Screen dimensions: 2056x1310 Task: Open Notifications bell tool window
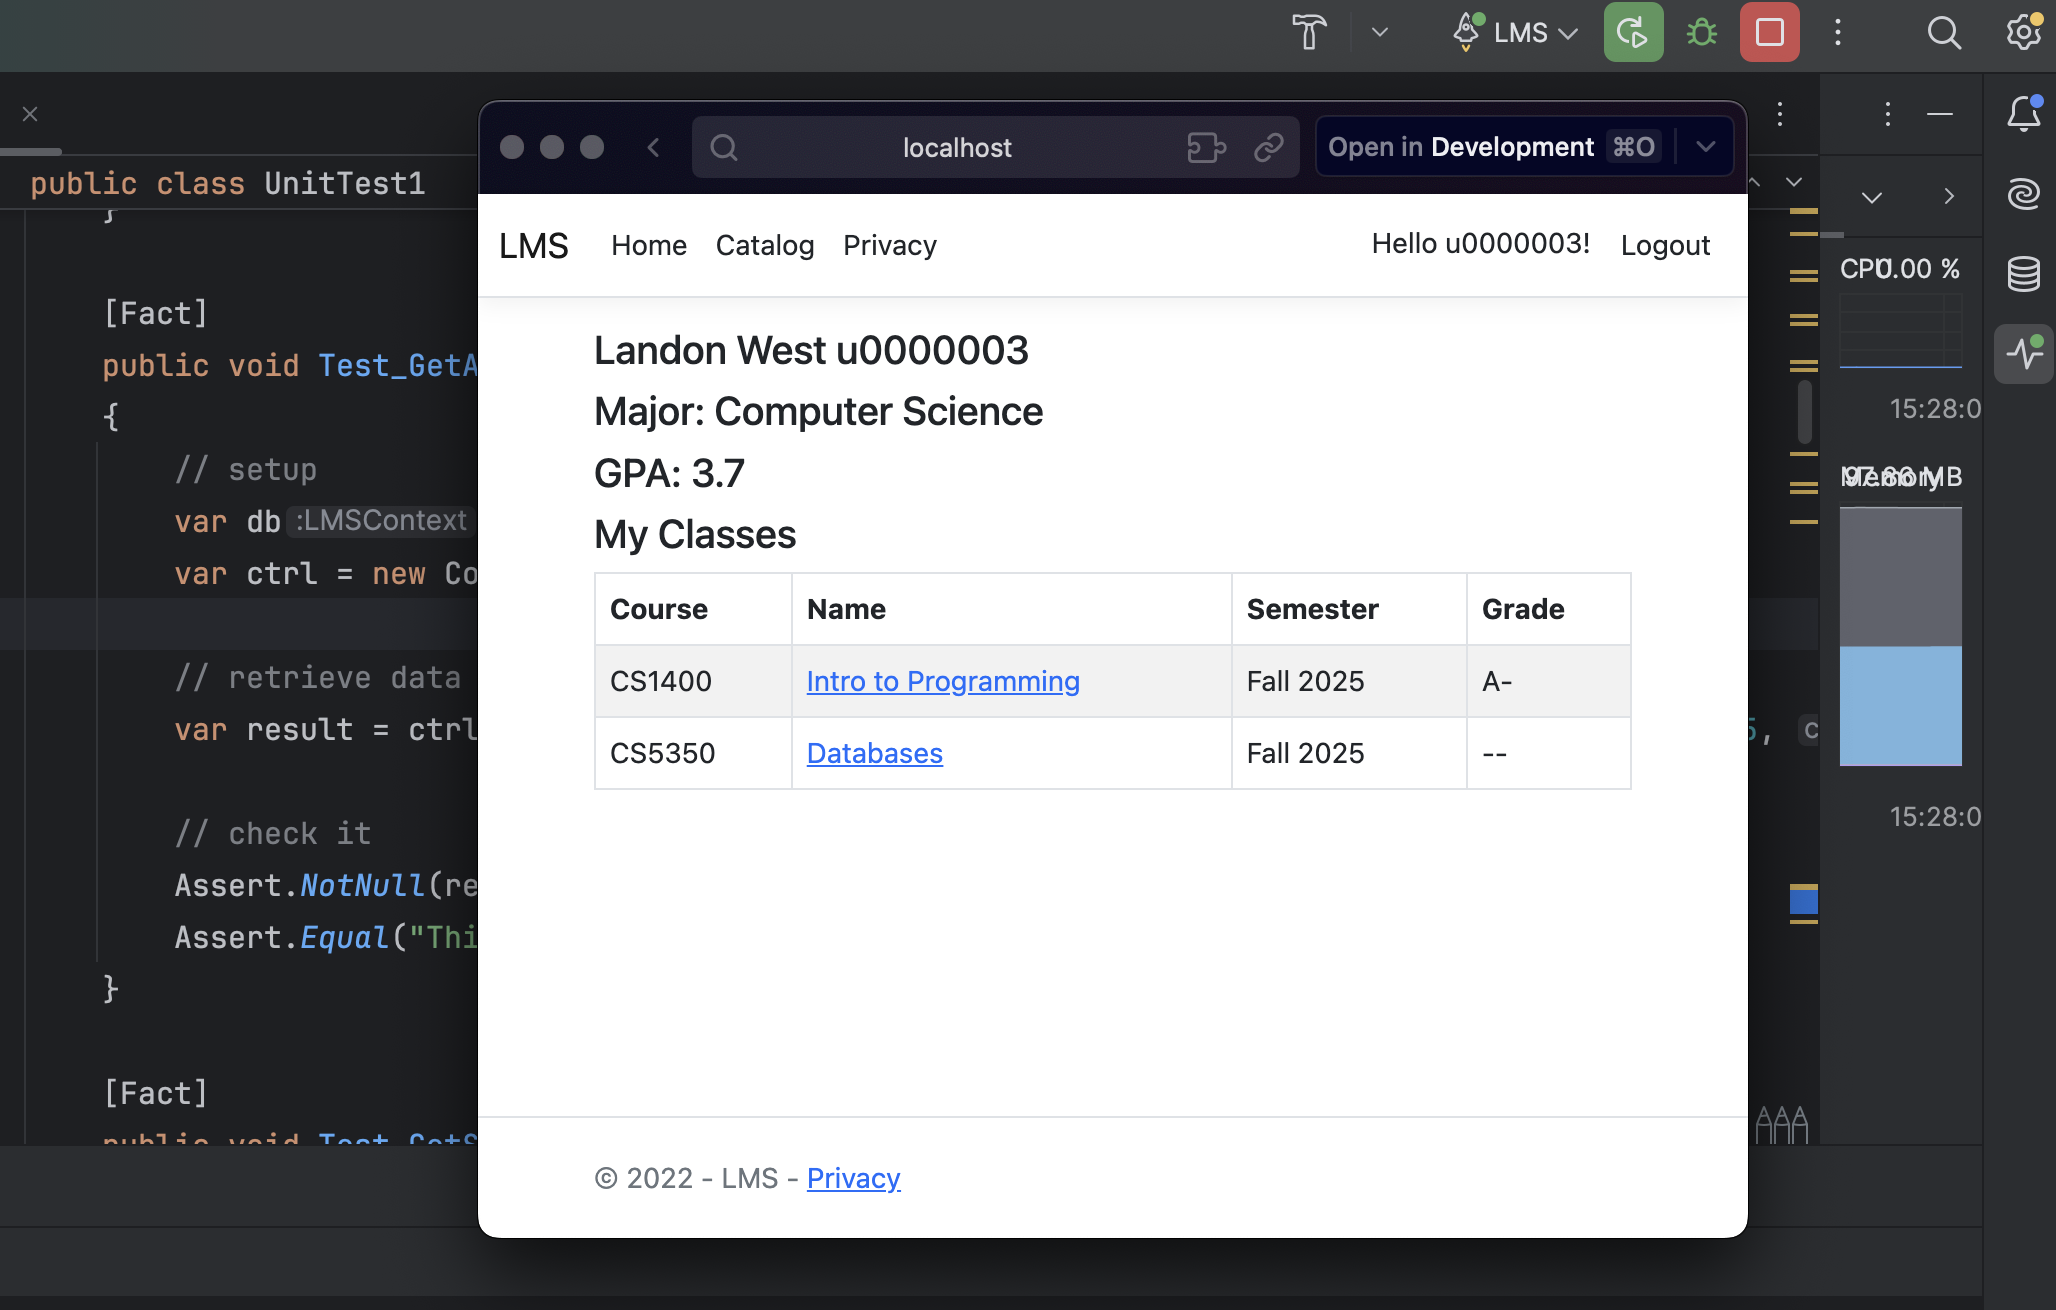2023,114
